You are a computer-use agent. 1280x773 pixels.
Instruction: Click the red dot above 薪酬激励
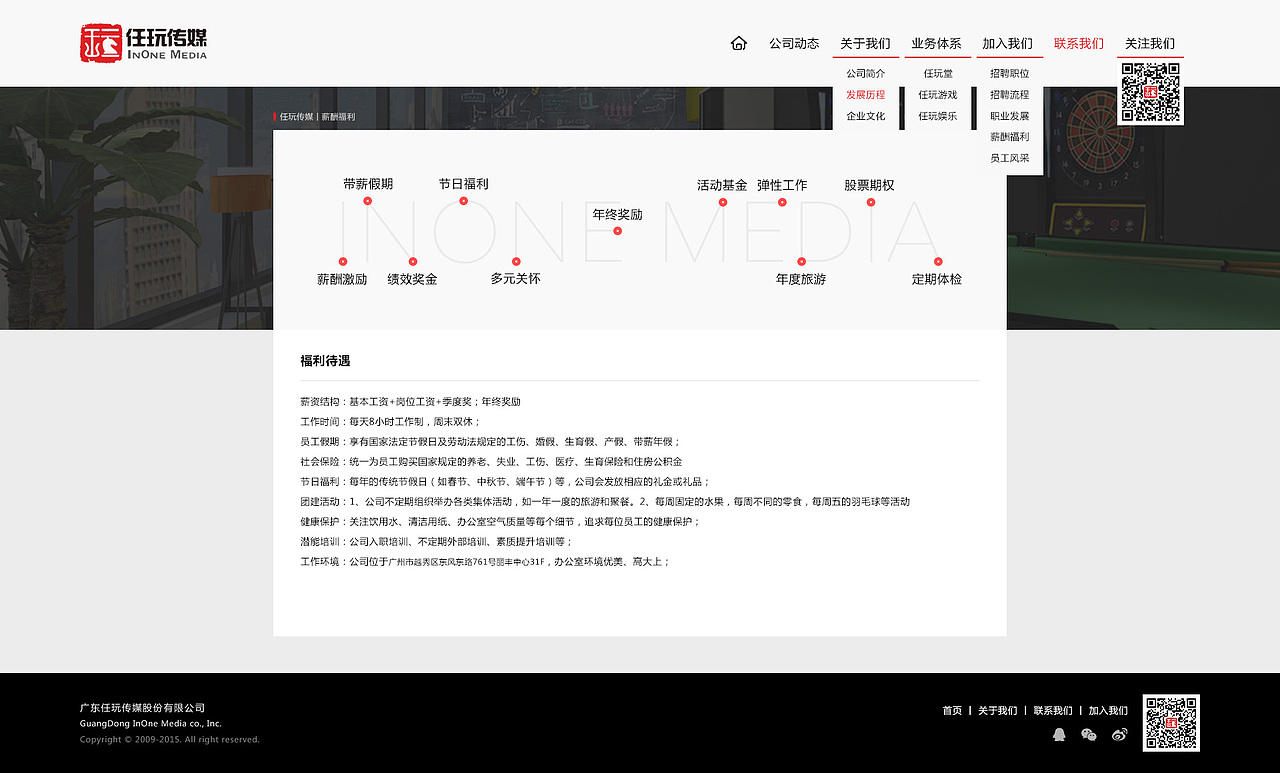343,261
